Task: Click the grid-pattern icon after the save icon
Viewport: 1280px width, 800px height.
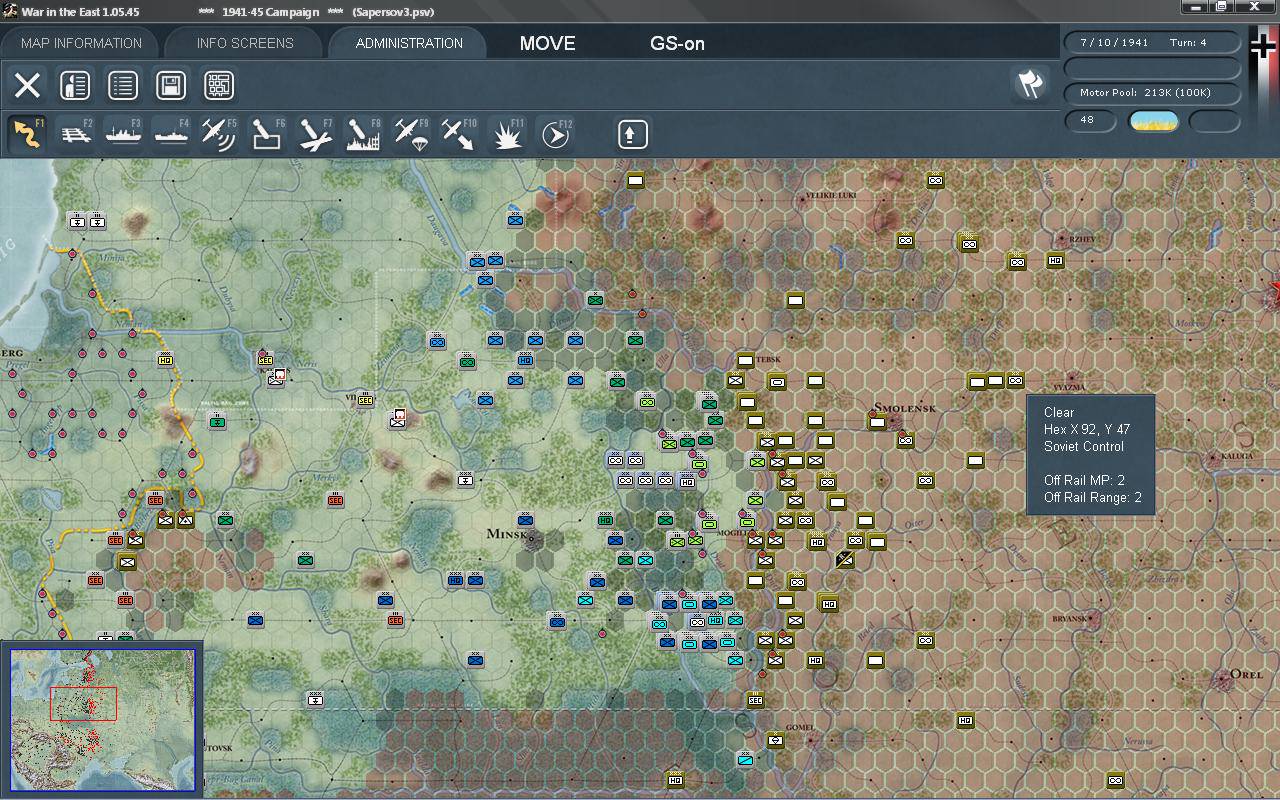Action: coord(219,85)
